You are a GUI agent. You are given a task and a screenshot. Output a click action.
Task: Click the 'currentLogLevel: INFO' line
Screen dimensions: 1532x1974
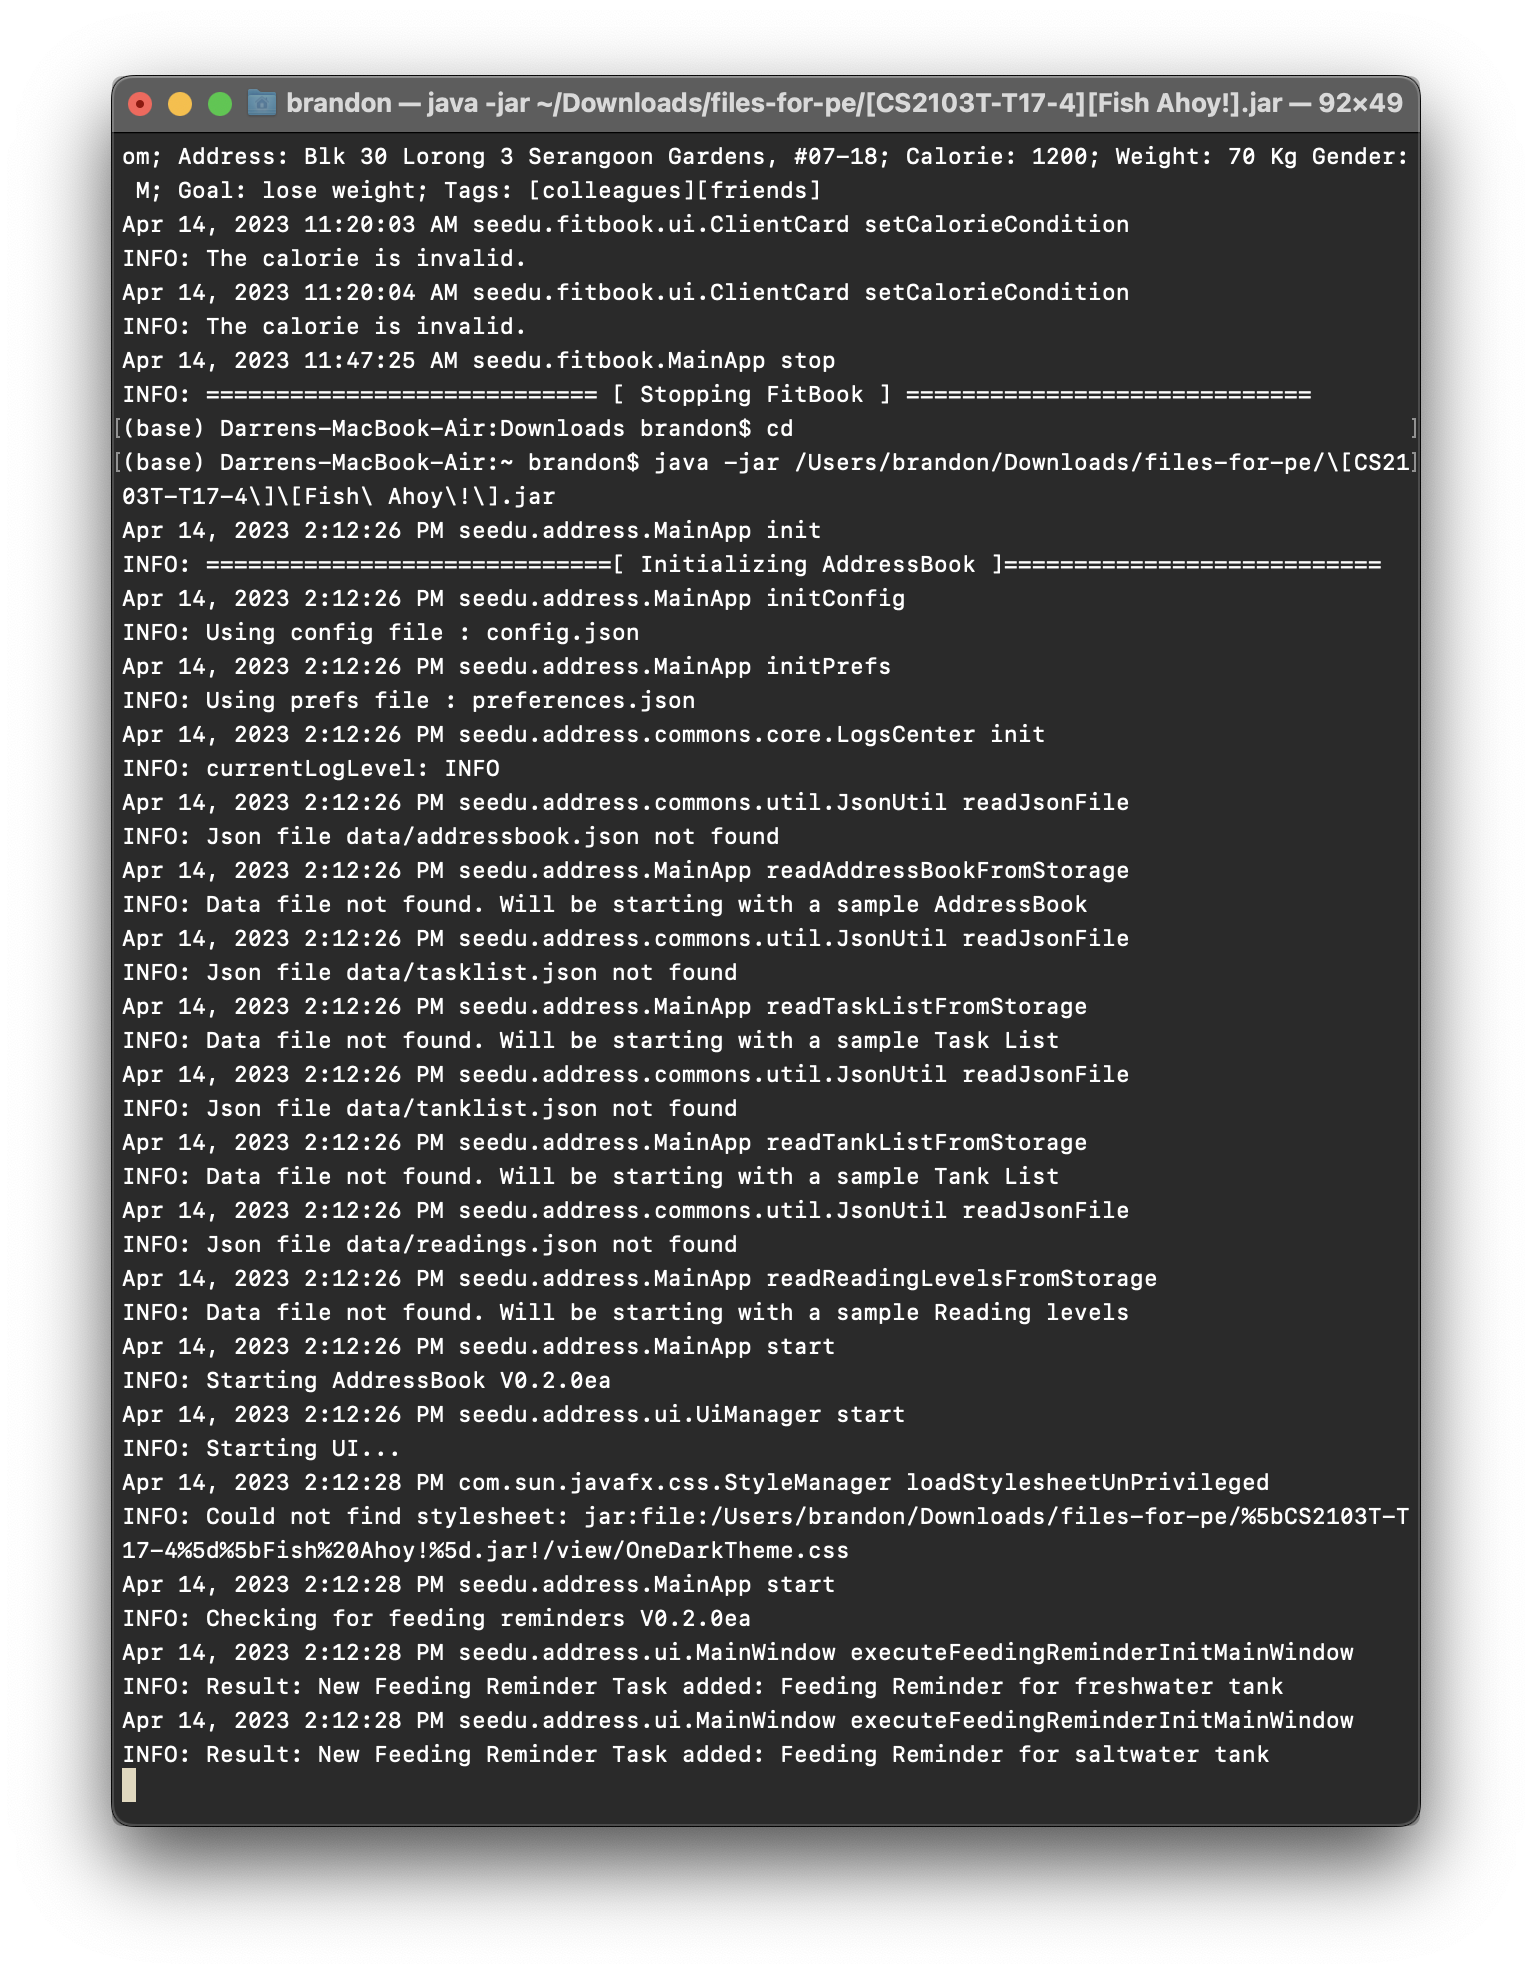[x=311, y=768]
